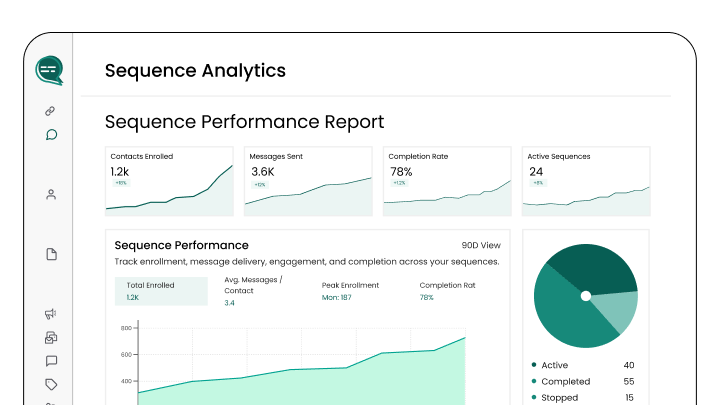
Task: Open the tag labels icon
Action: 51,384
